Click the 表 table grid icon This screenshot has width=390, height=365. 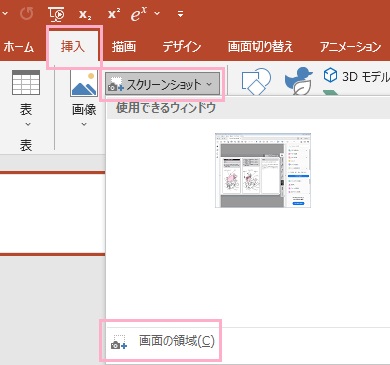(26, 82)
